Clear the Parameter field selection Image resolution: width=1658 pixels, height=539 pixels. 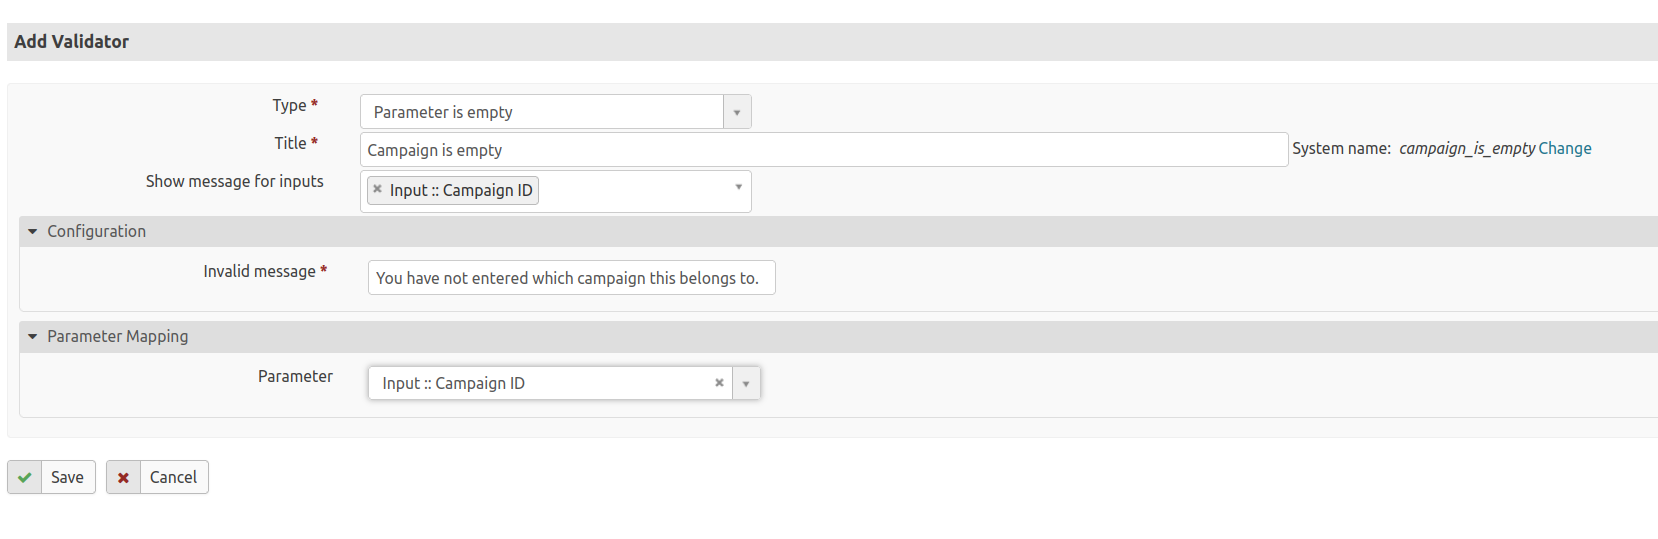pyautogui.click(x=719, y=383)
